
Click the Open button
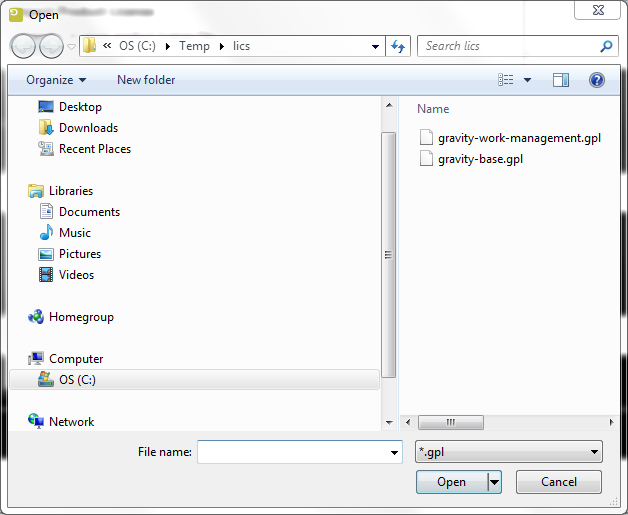point(451,482)
